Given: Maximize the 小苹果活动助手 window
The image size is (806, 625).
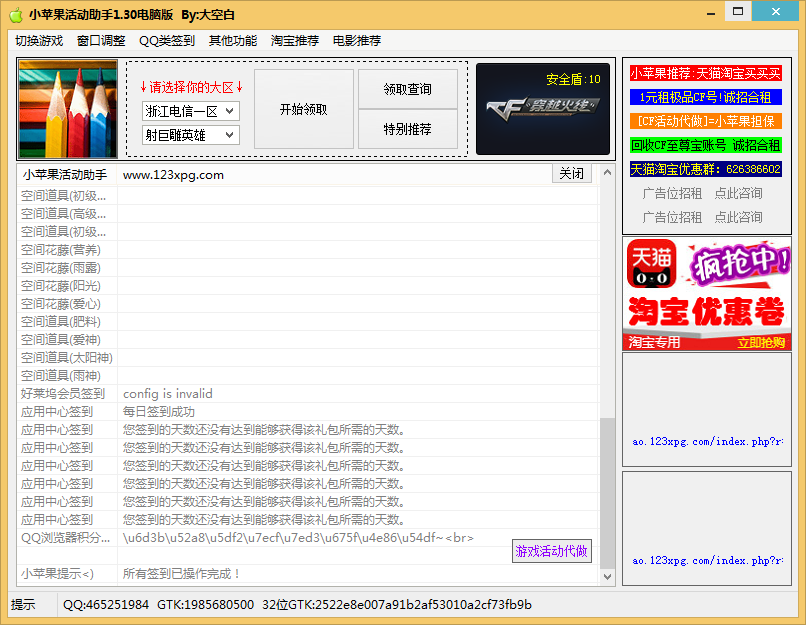Looking at the screenshot, I should tap(738, 11).
